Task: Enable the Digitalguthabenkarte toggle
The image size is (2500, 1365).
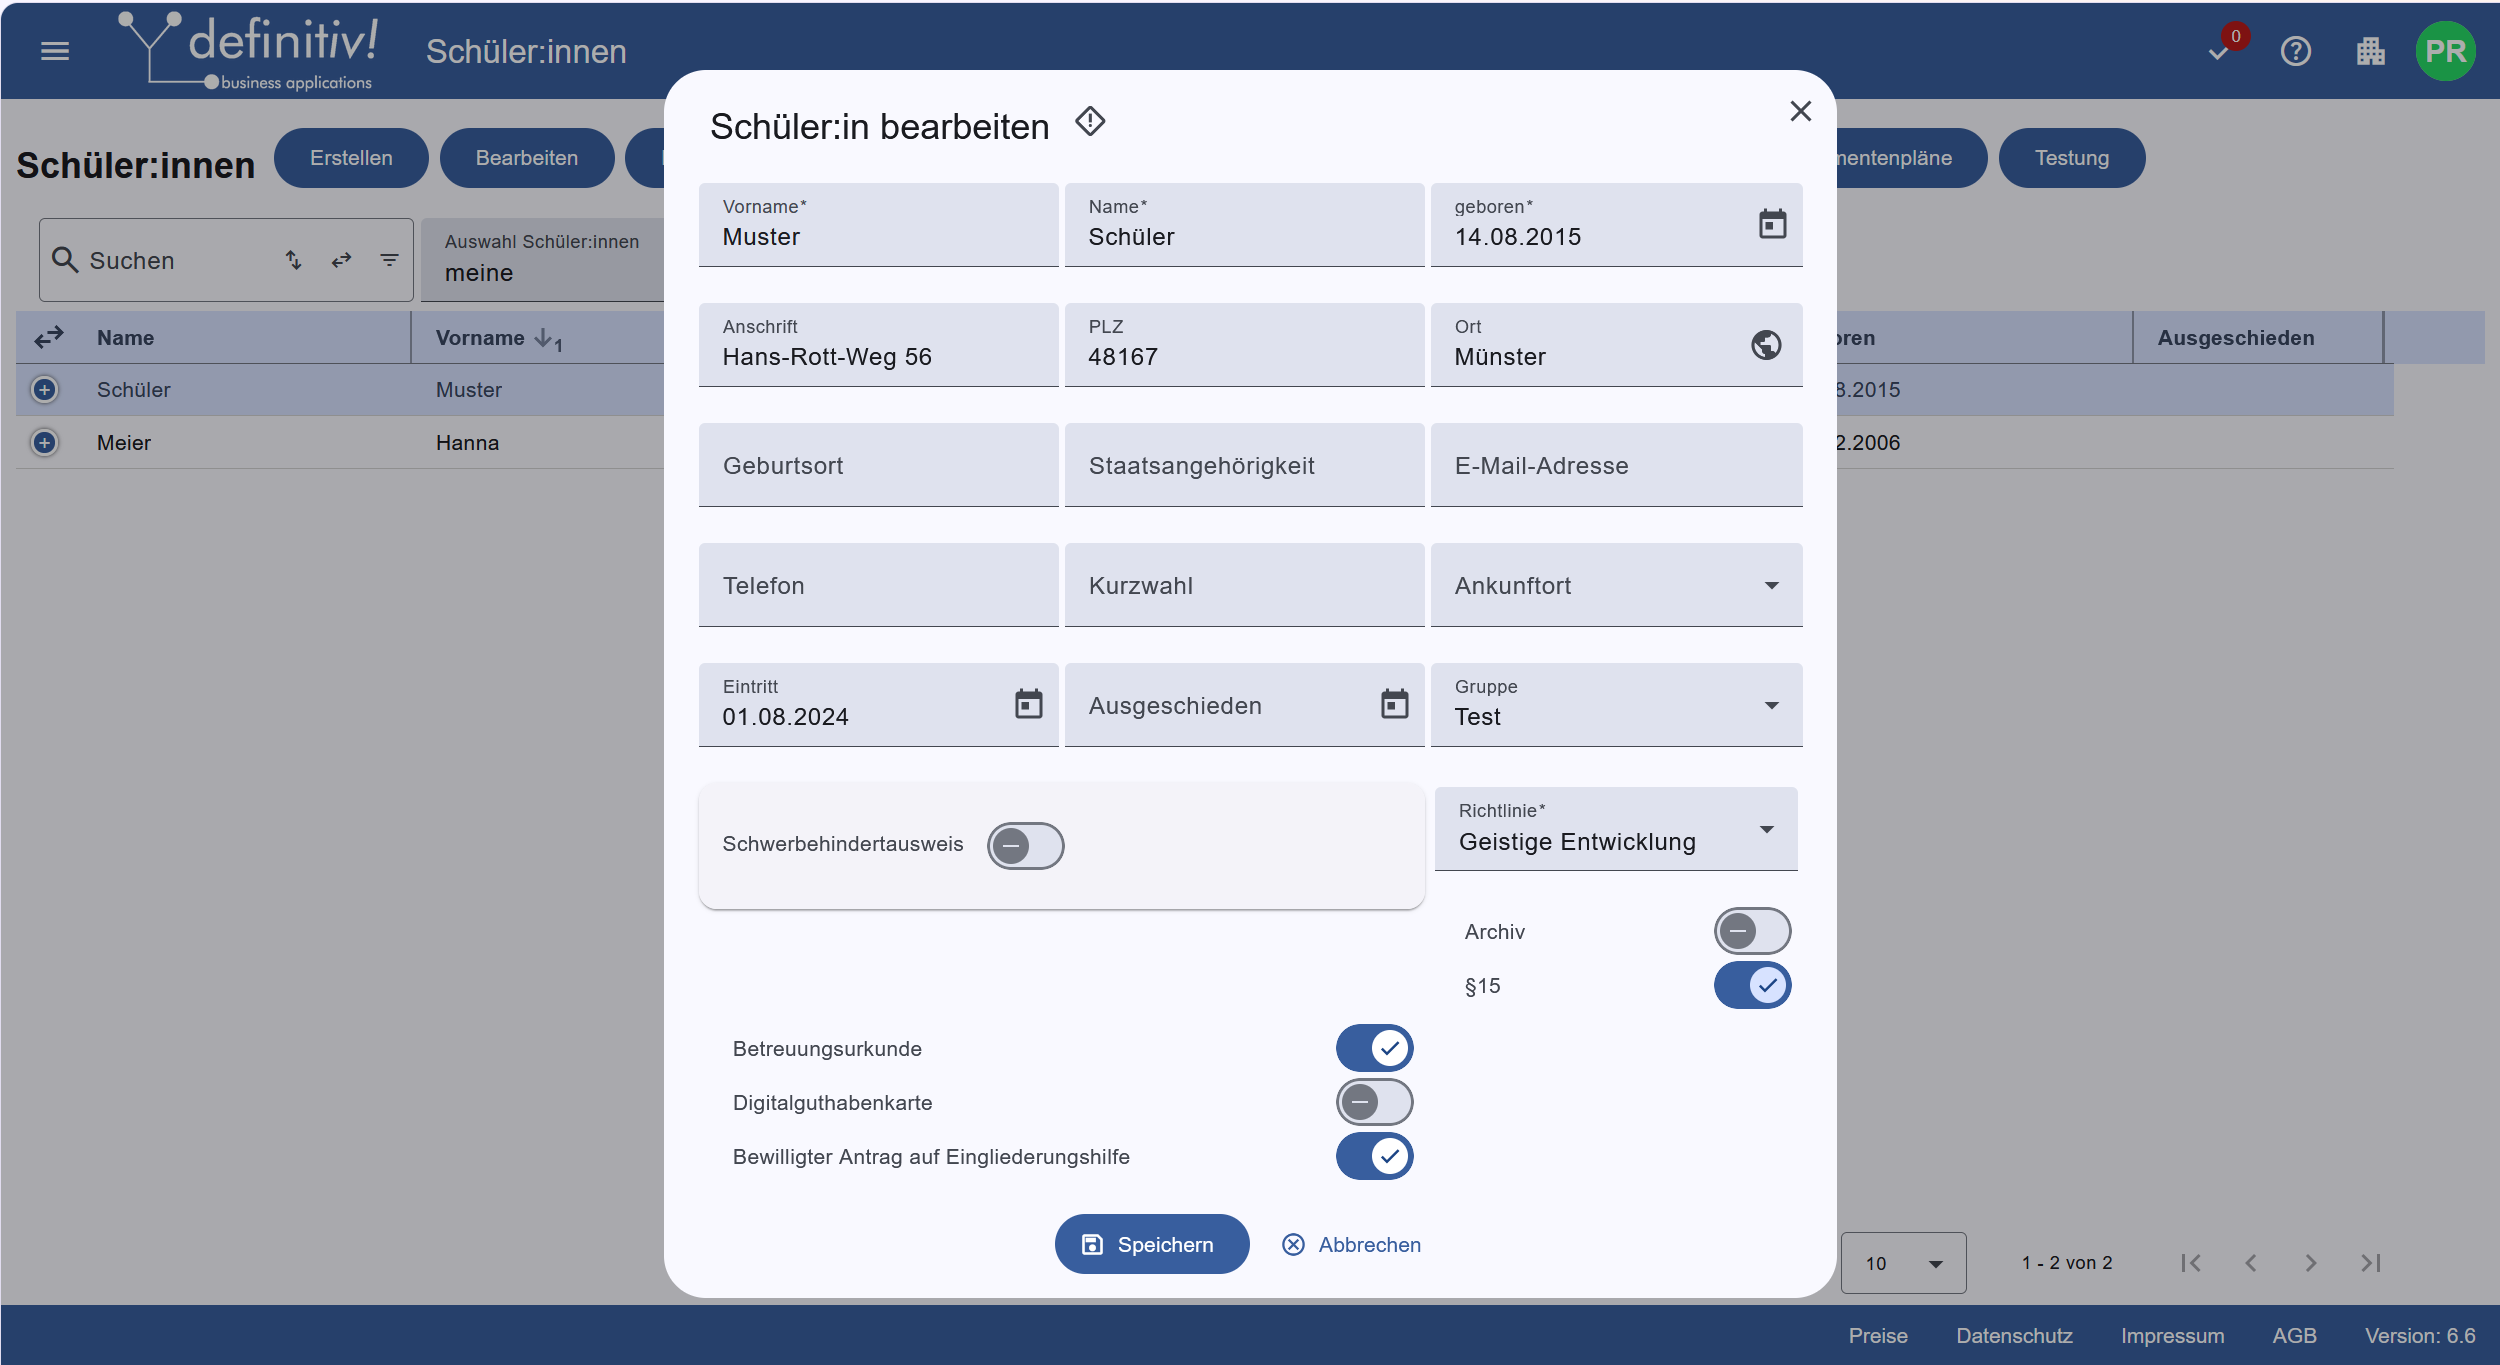Action: [1374, 1103]
